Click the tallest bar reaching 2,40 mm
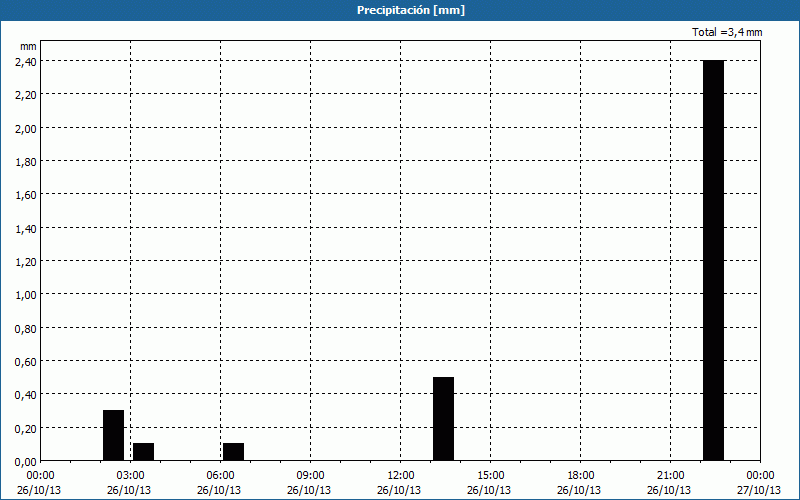The height and width of the screenshot is (500, 800). (713, 261)
